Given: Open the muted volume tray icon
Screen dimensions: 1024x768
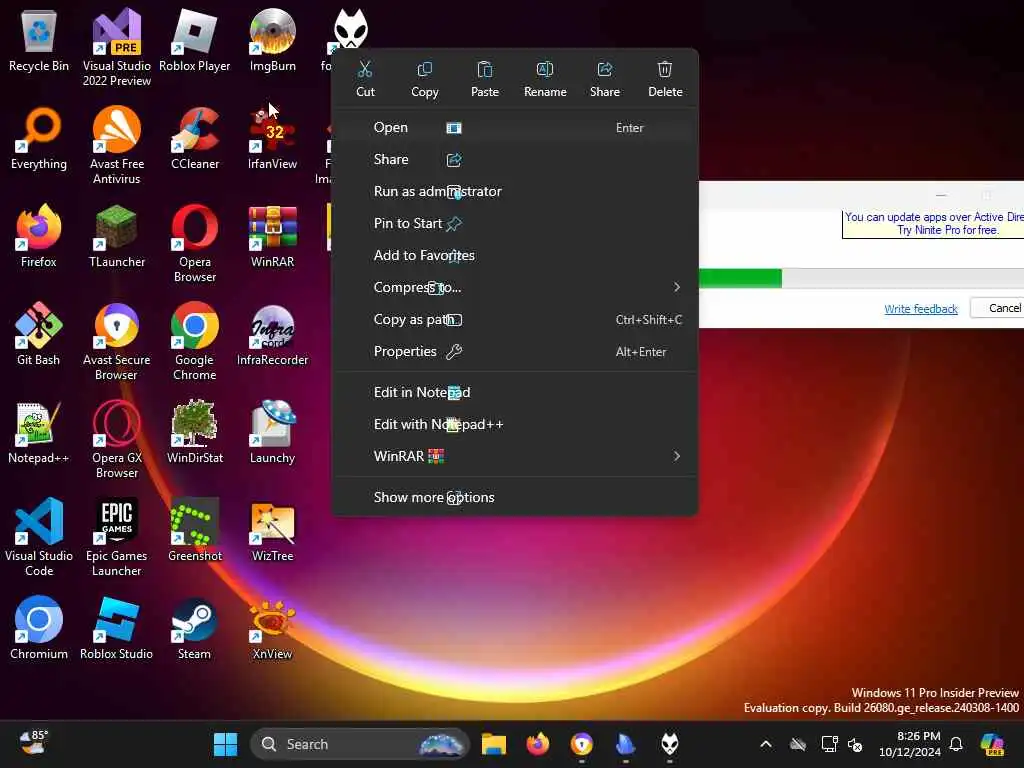Looking at the screenshot, I should click(x=855, y=744).
